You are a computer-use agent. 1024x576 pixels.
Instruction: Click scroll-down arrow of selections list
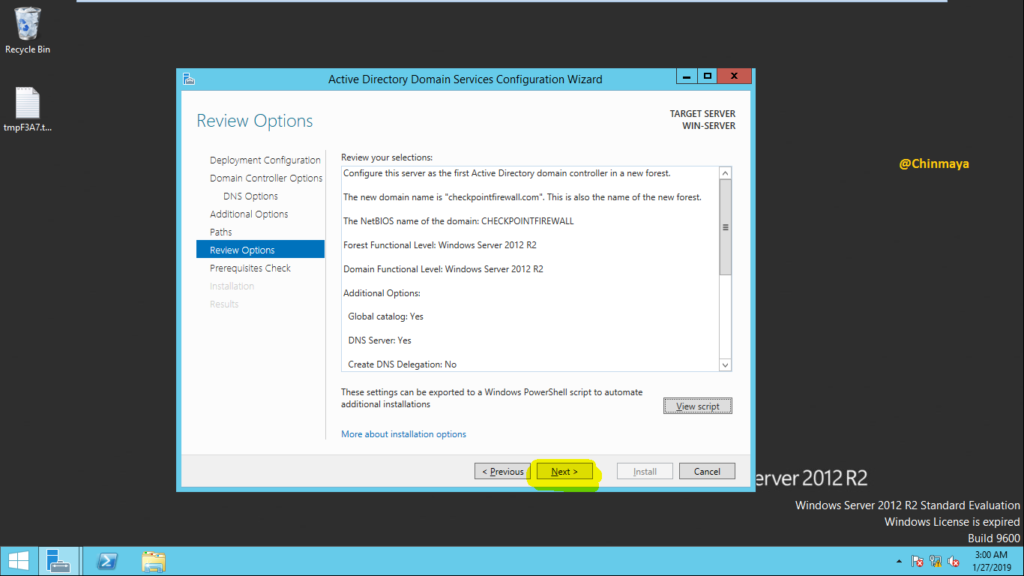[x=725, y=365]
